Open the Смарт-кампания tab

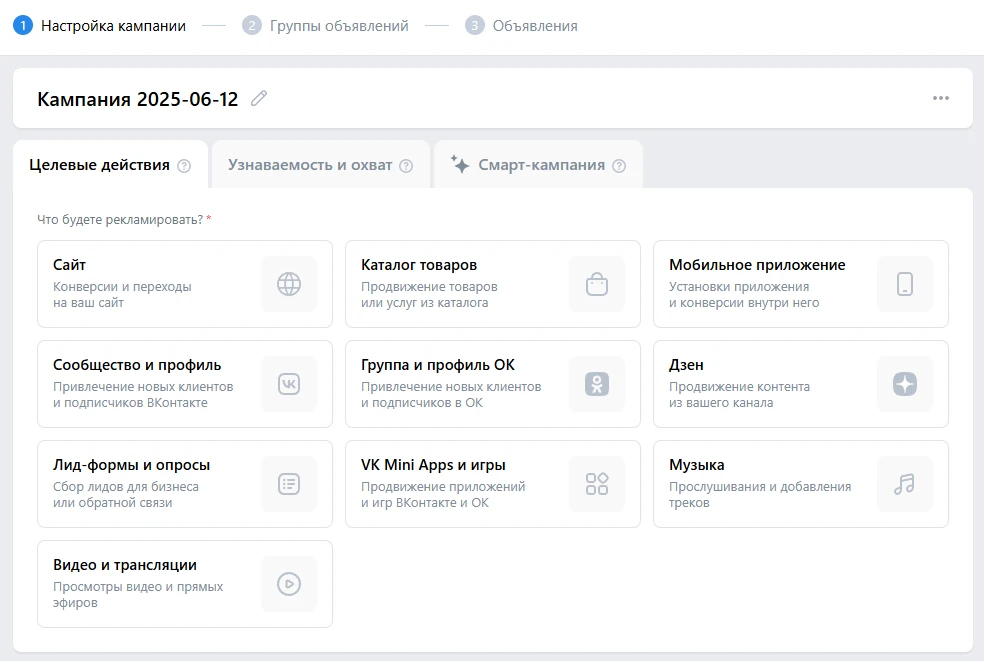[541, 165]
